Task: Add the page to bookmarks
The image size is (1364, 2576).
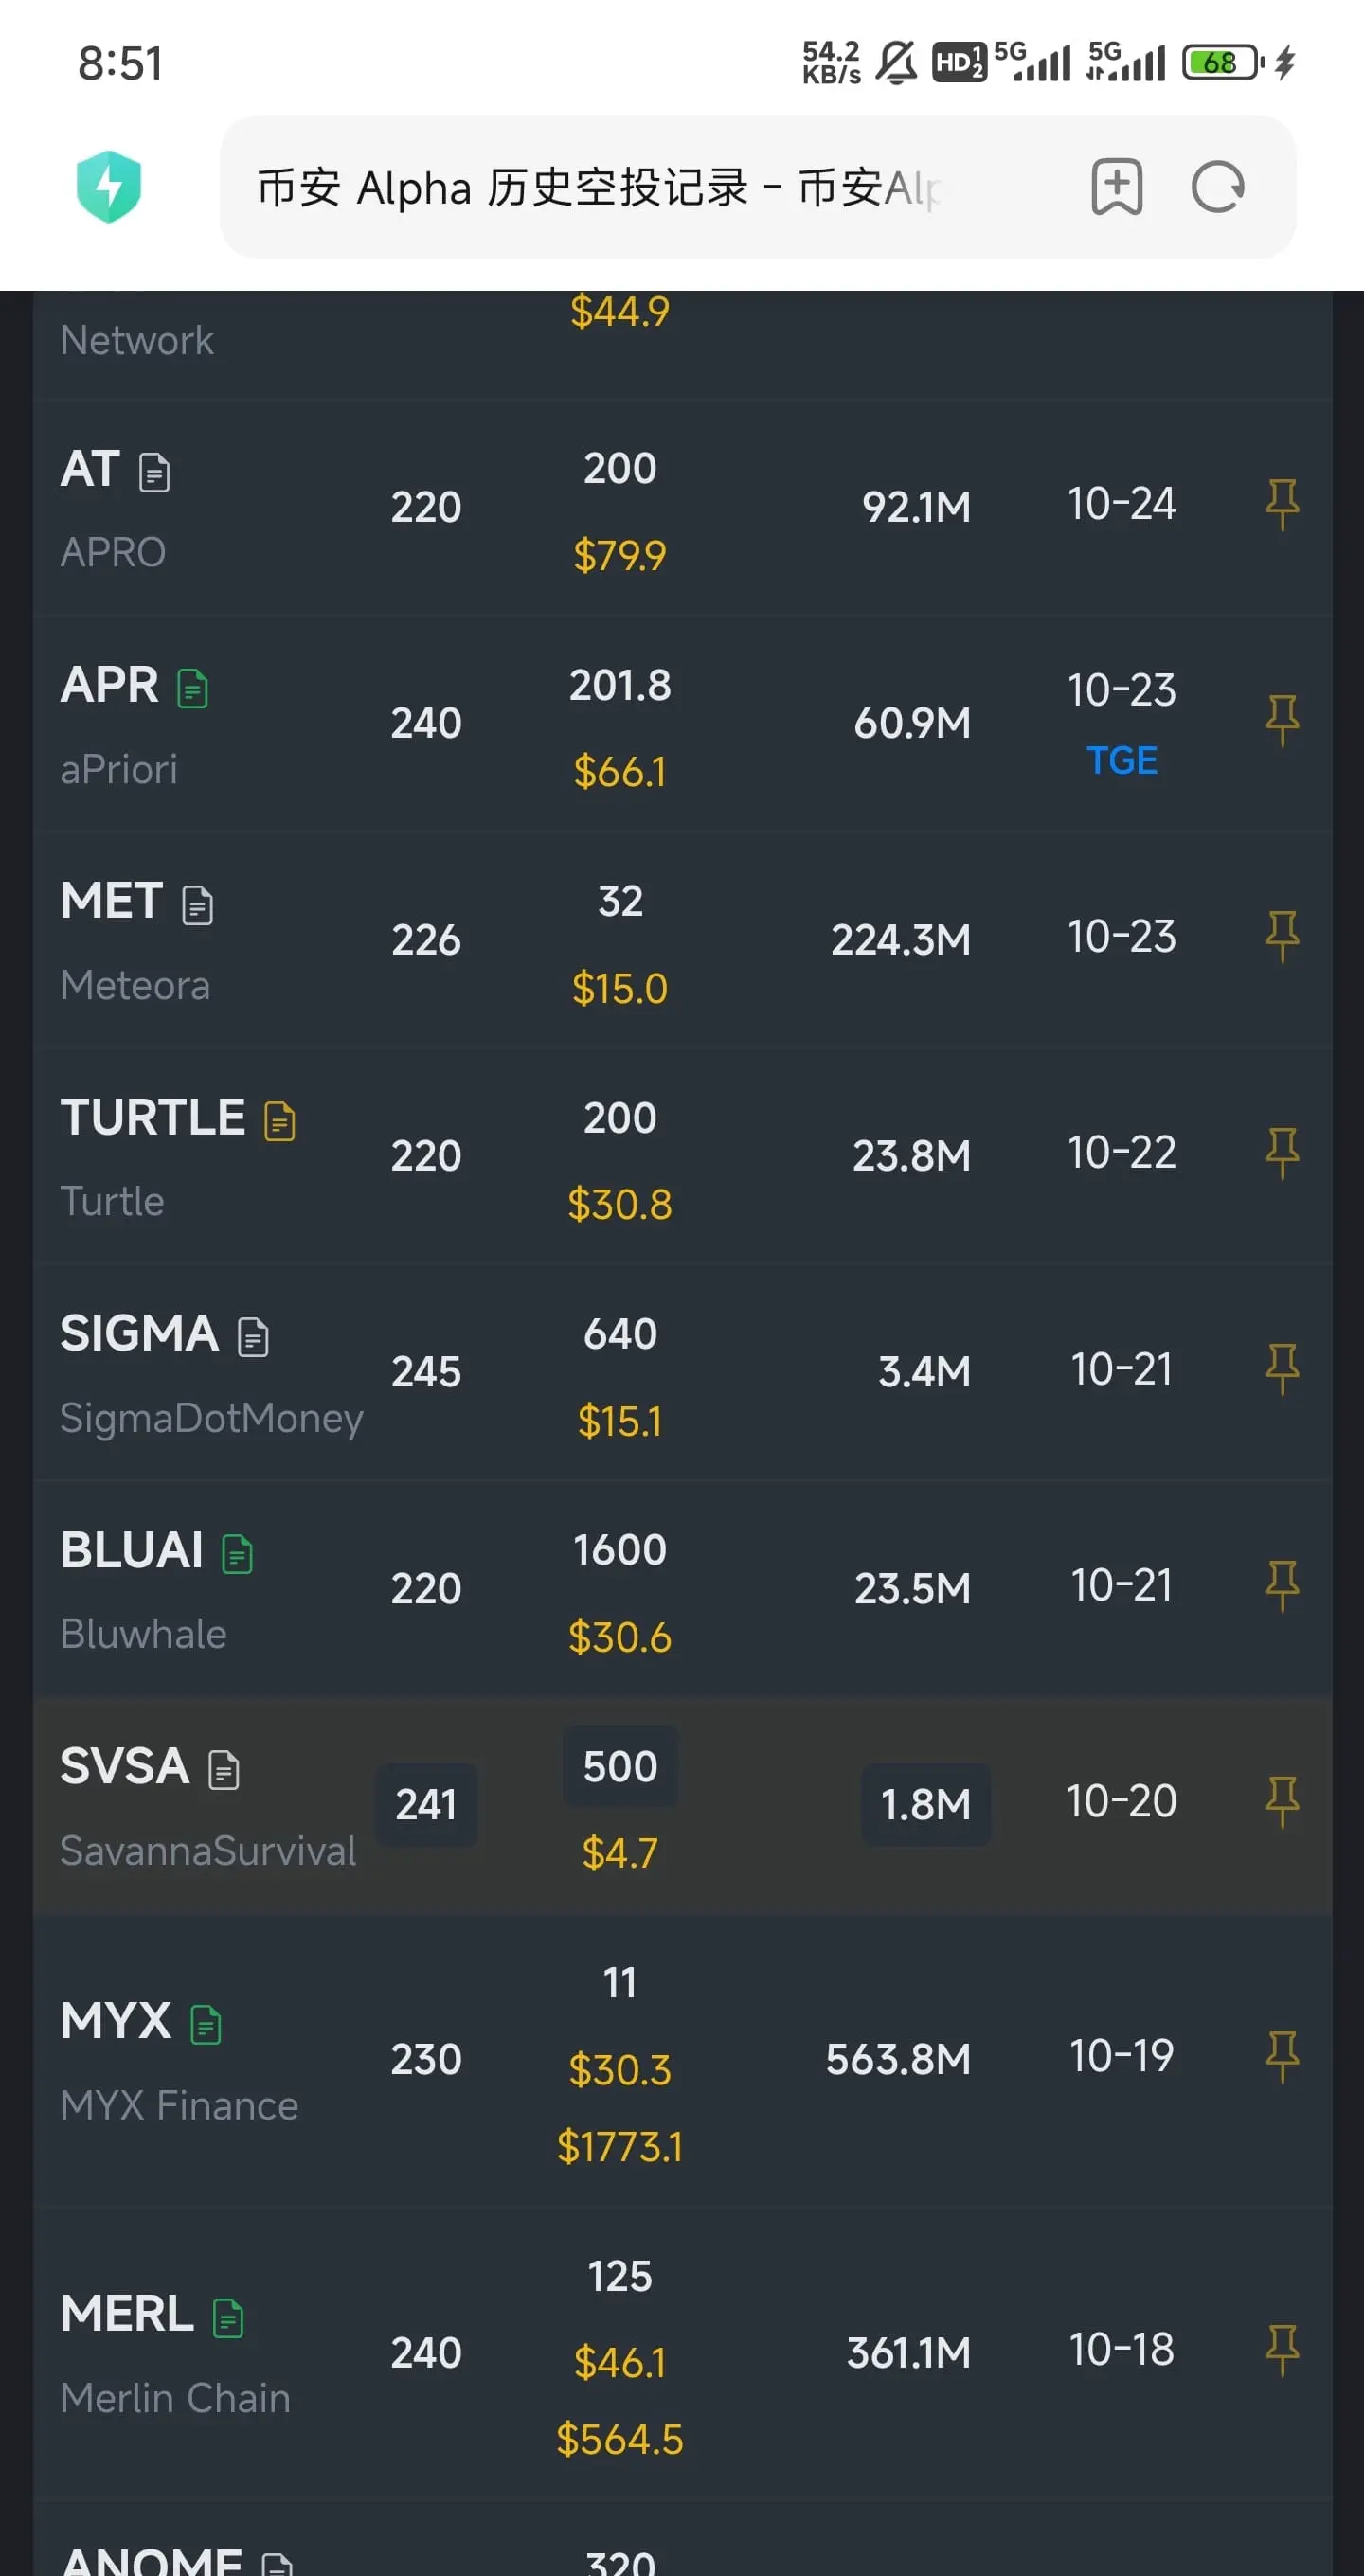Action: point(1116,187)
